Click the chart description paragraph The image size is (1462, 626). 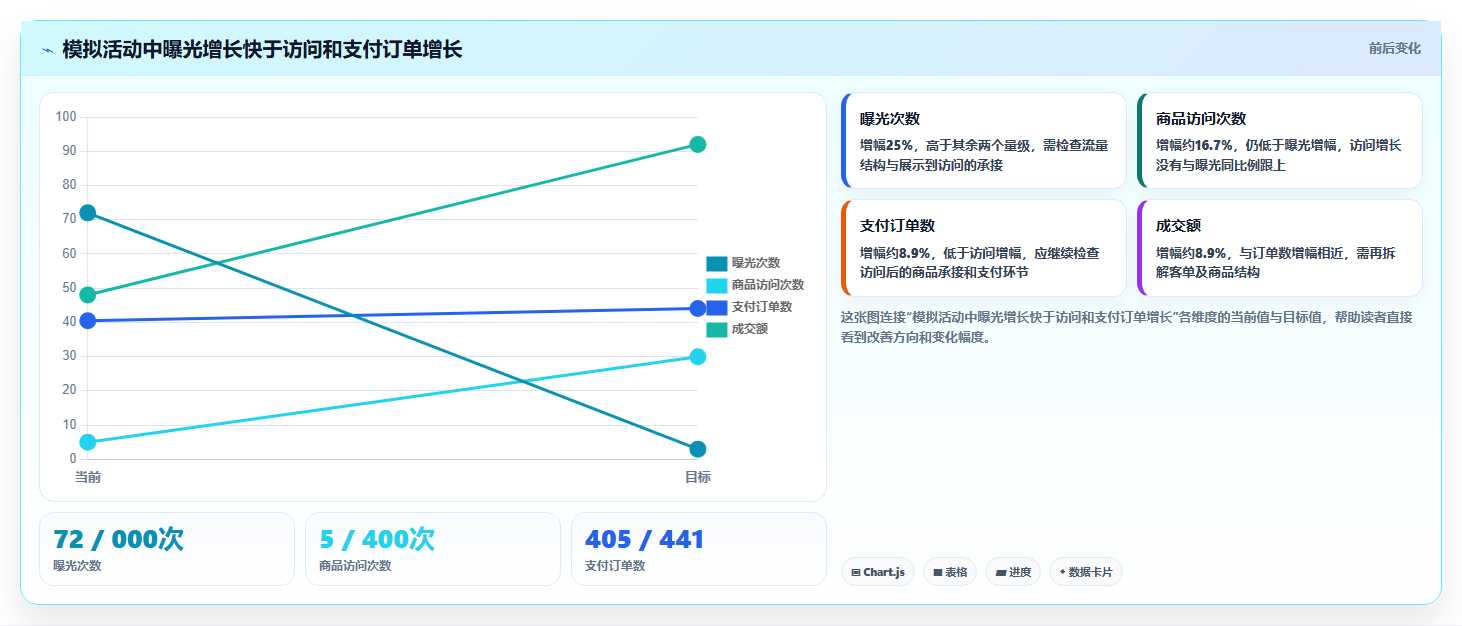(1126, 327)
